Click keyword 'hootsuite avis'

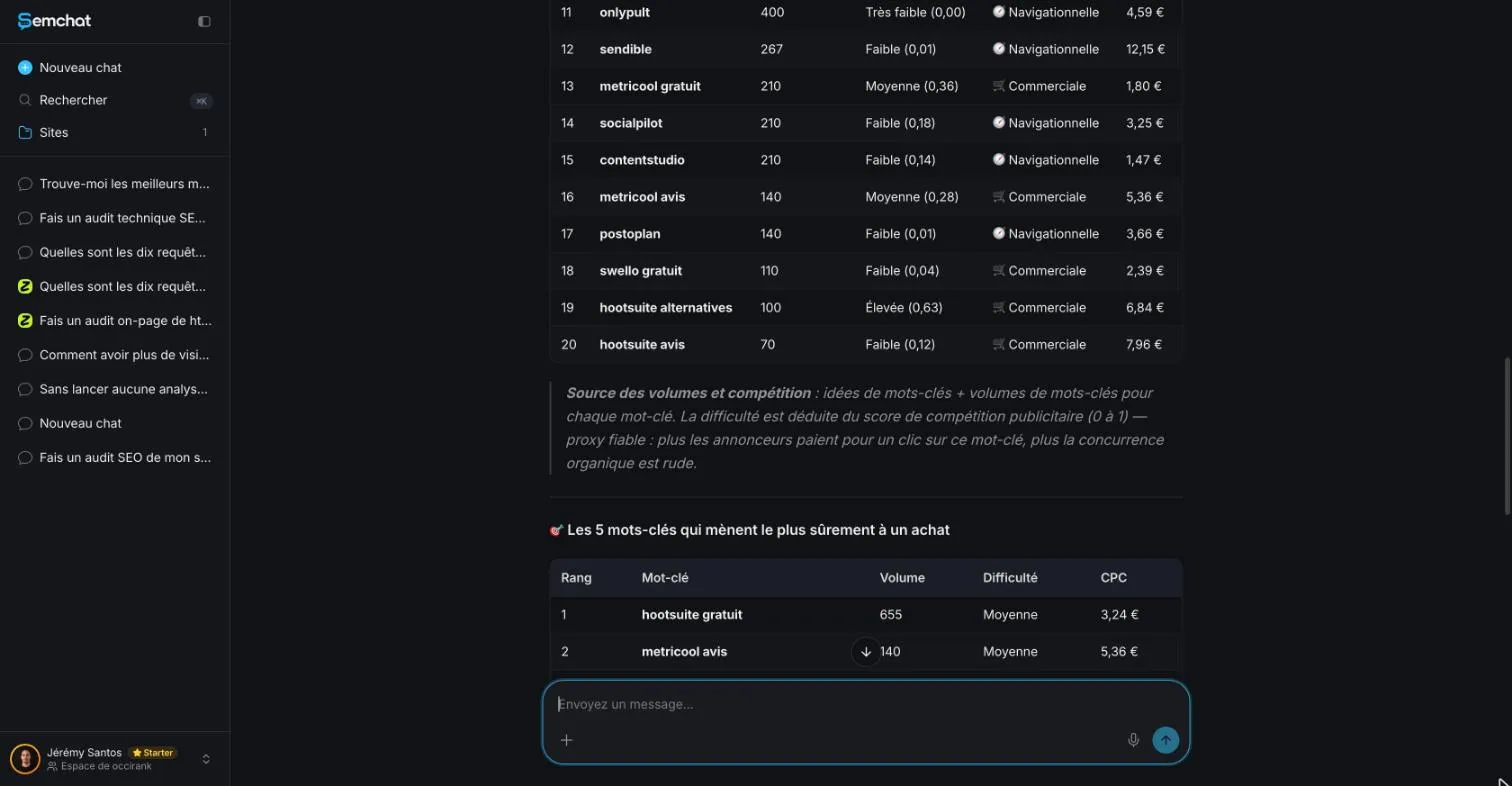coord(642,345)
